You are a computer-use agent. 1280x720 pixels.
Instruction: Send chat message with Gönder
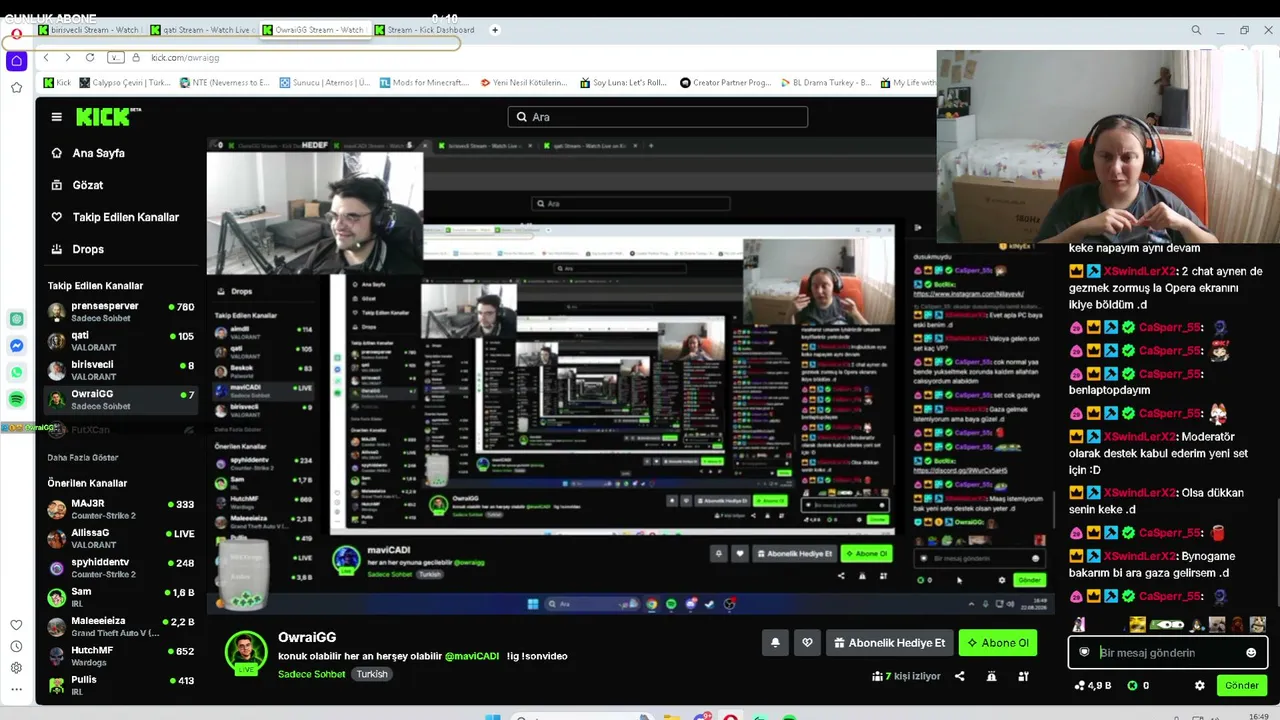(1242, 686)
